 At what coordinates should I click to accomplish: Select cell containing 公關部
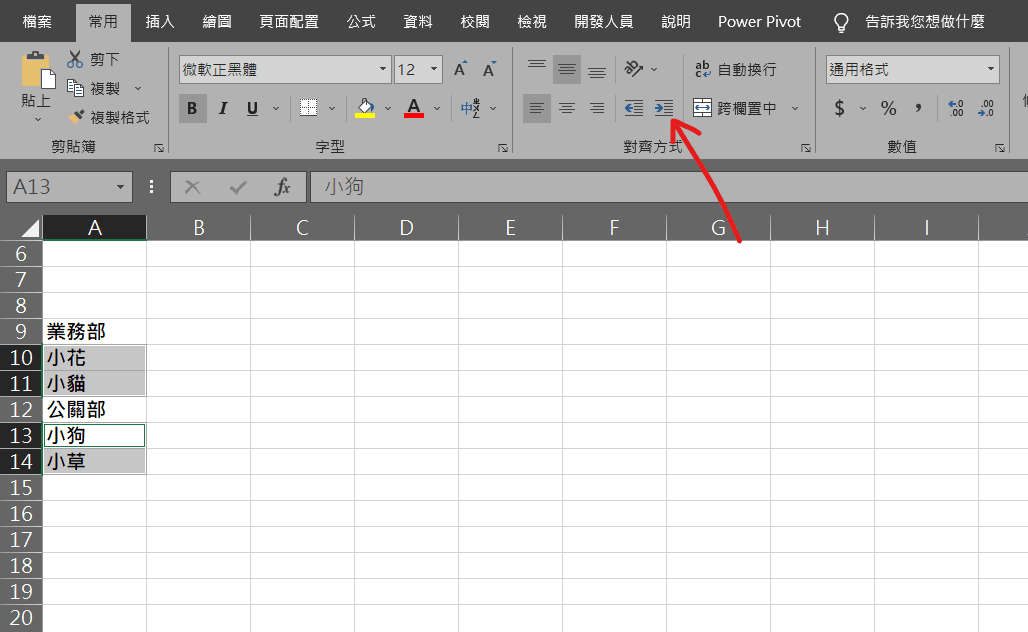coord(95,410)
